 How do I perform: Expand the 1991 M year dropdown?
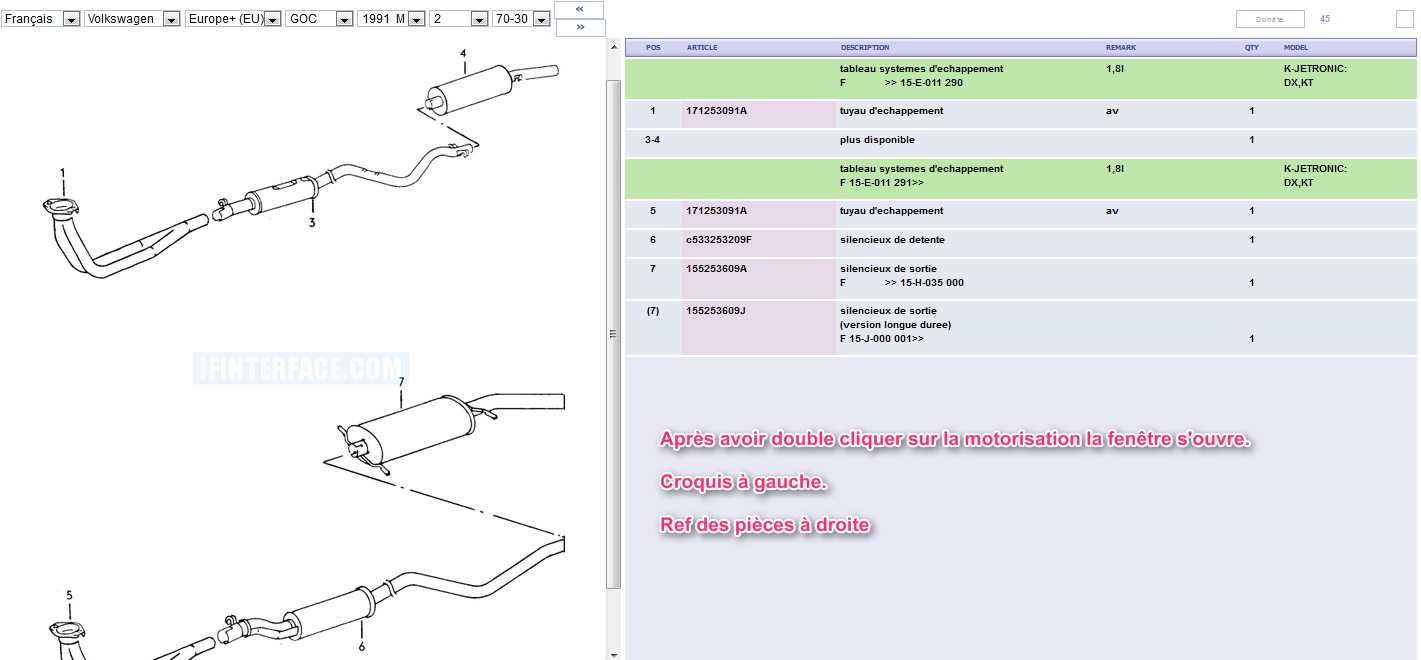416,19
